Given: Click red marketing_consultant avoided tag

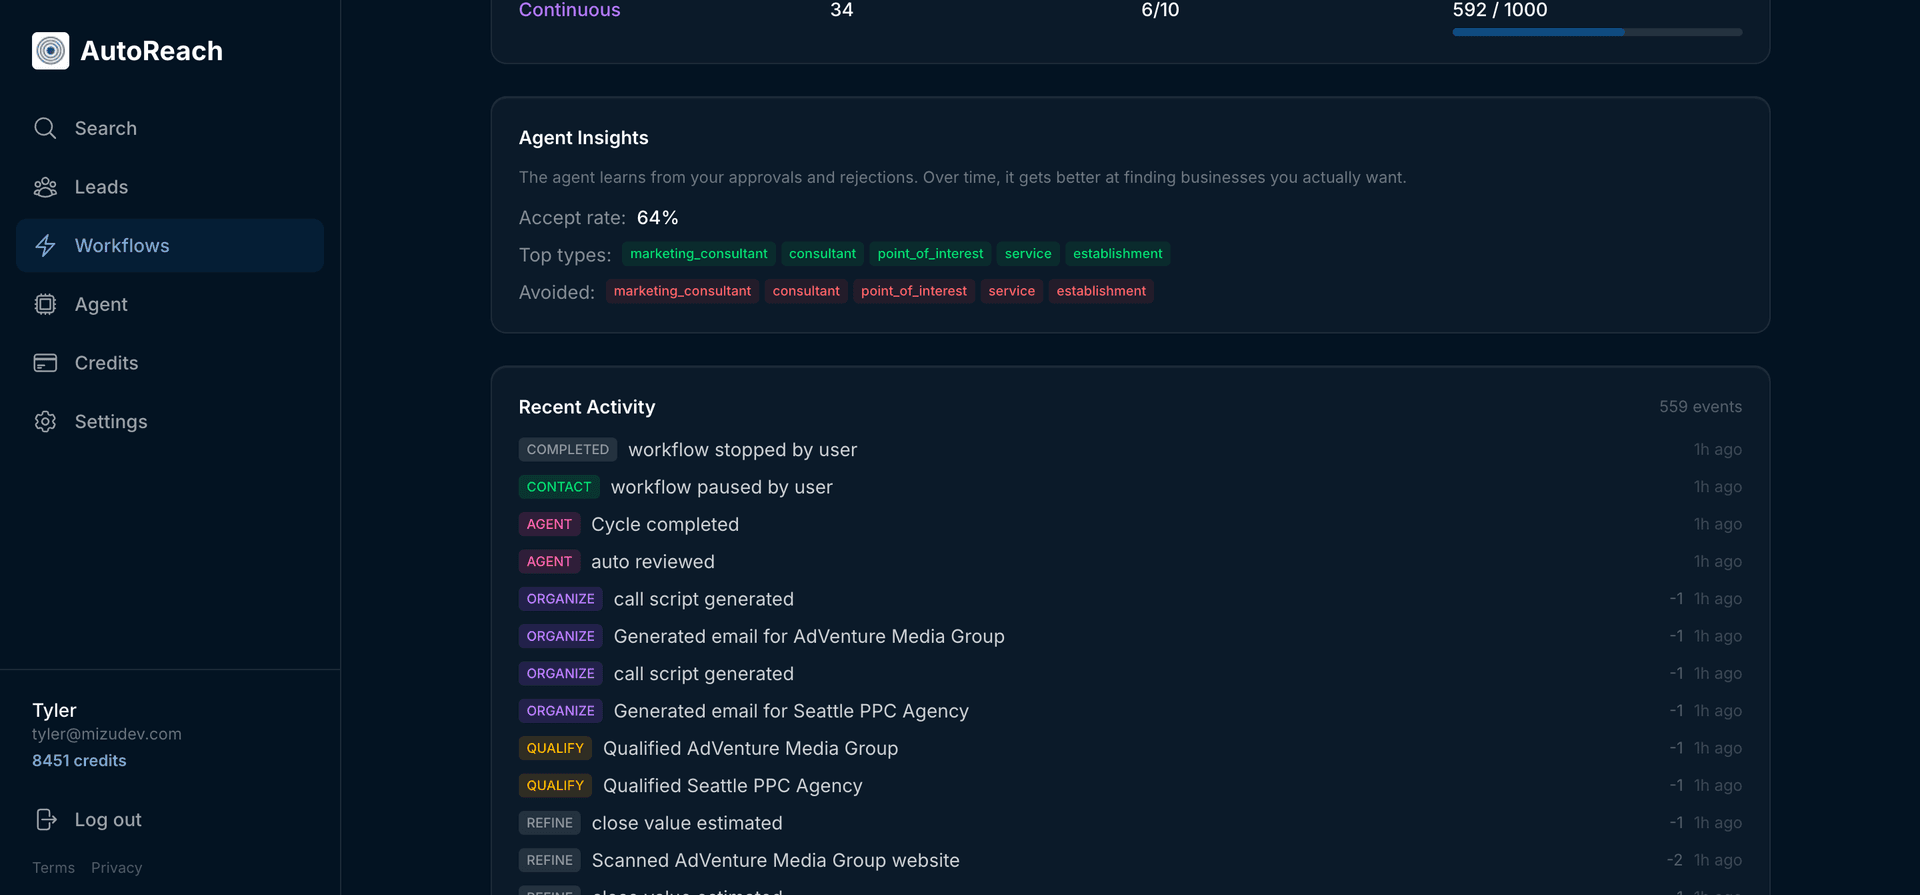Looking at the screenshot, I should [682, 291].
